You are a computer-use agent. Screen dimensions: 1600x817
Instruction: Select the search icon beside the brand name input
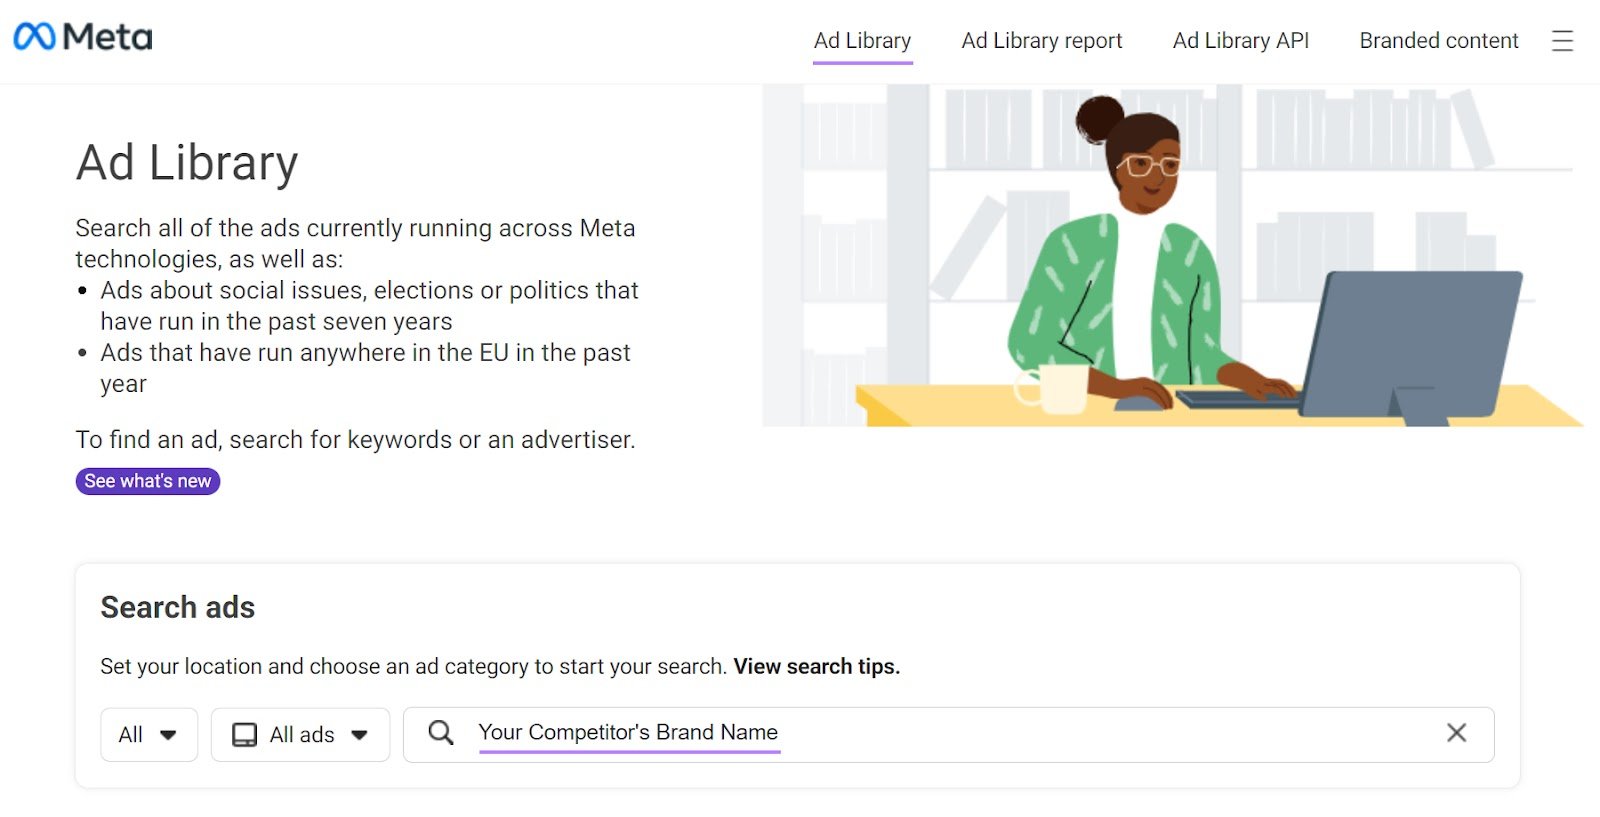(x=440, y=733)
